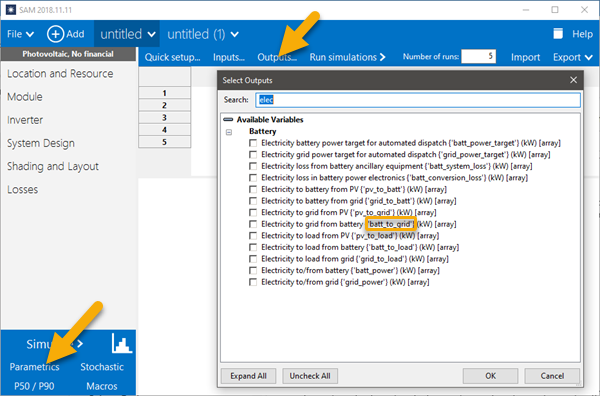The height and width of the screenshot is (396, 600).
Task: Open Outputs... in parametric toolbar
Action: coord(277,57)
